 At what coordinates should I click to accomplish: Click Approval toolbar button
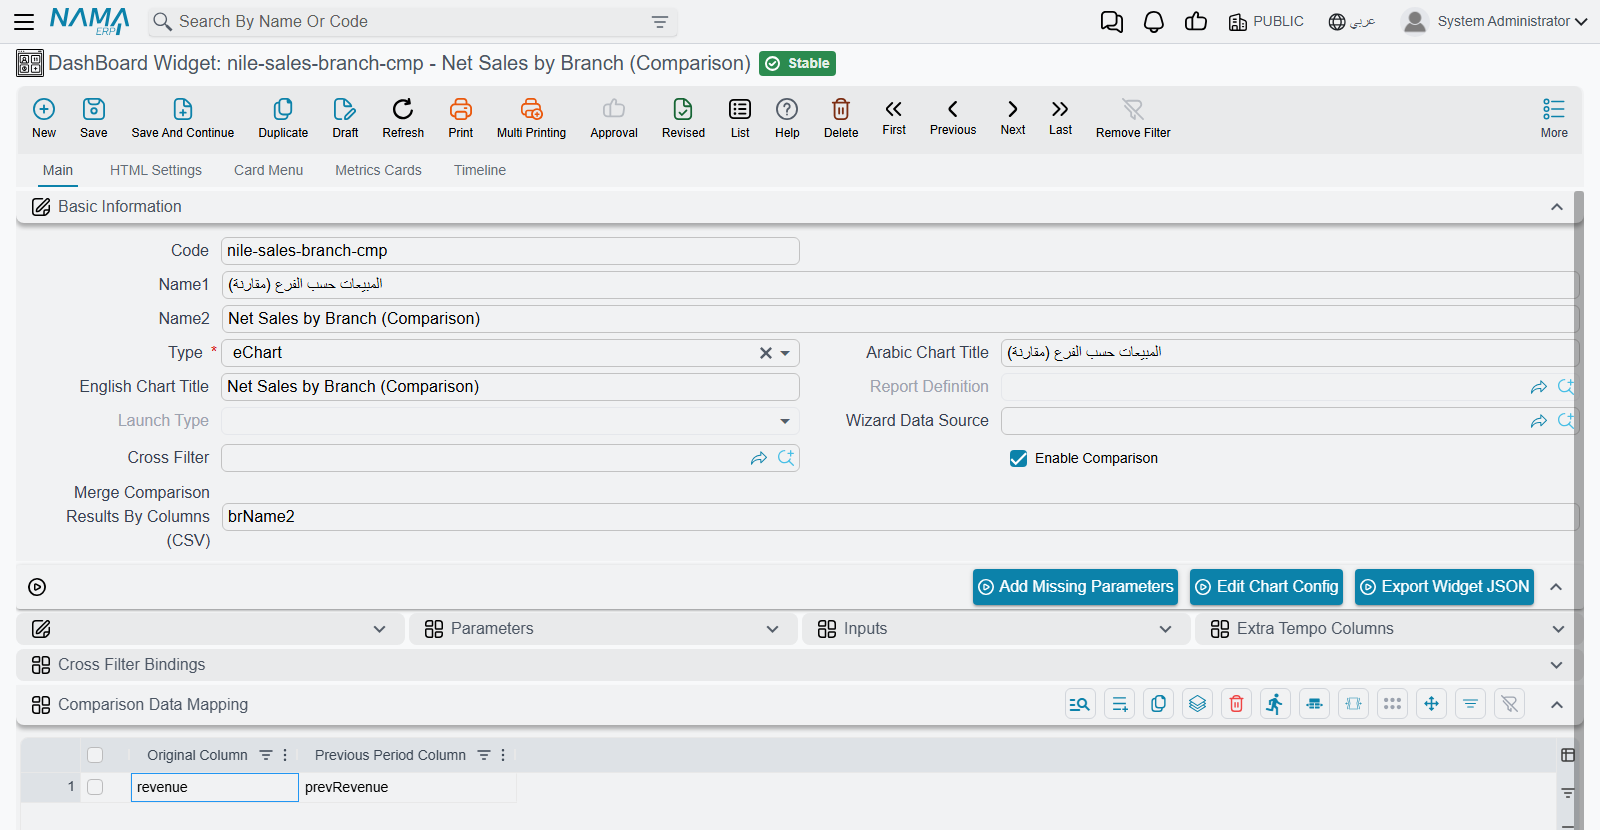point(614,117)
